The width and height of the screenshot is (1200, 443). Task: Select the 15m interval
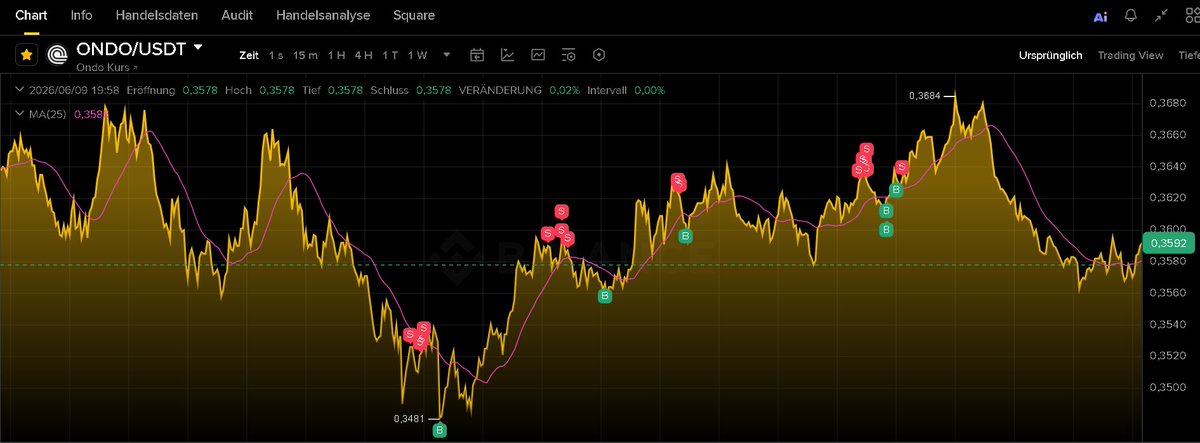(306, 55)
